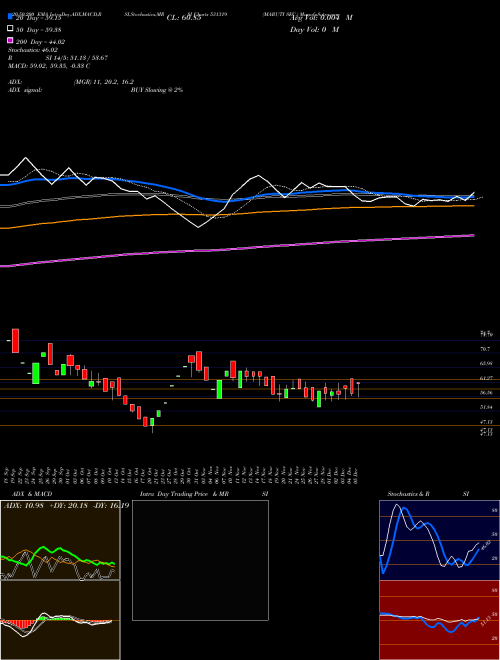Click the 'ADX signal:' label
The width and height of the screenshot is (500, 660).
[x=25, y=90]
